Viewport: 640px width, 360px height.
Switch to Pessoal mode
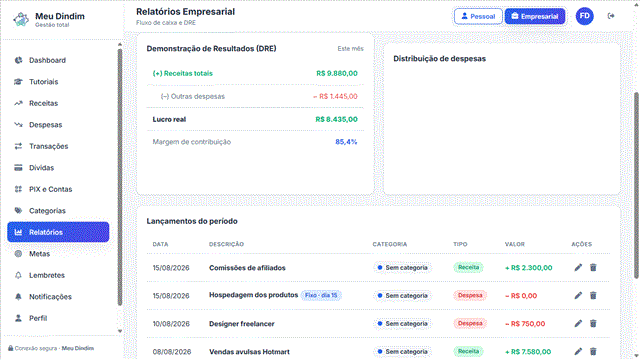coord(478,16)
